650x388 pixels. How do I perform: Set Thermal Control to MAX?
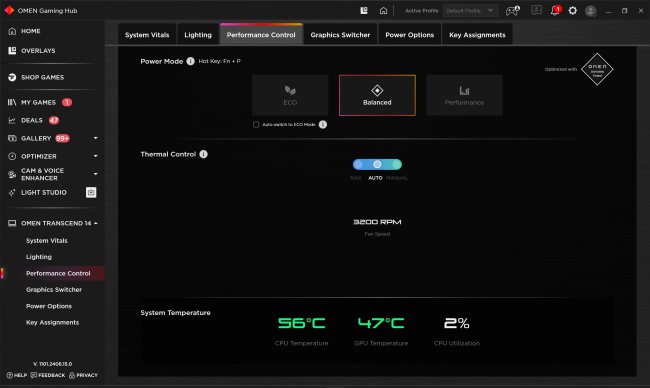356,178
